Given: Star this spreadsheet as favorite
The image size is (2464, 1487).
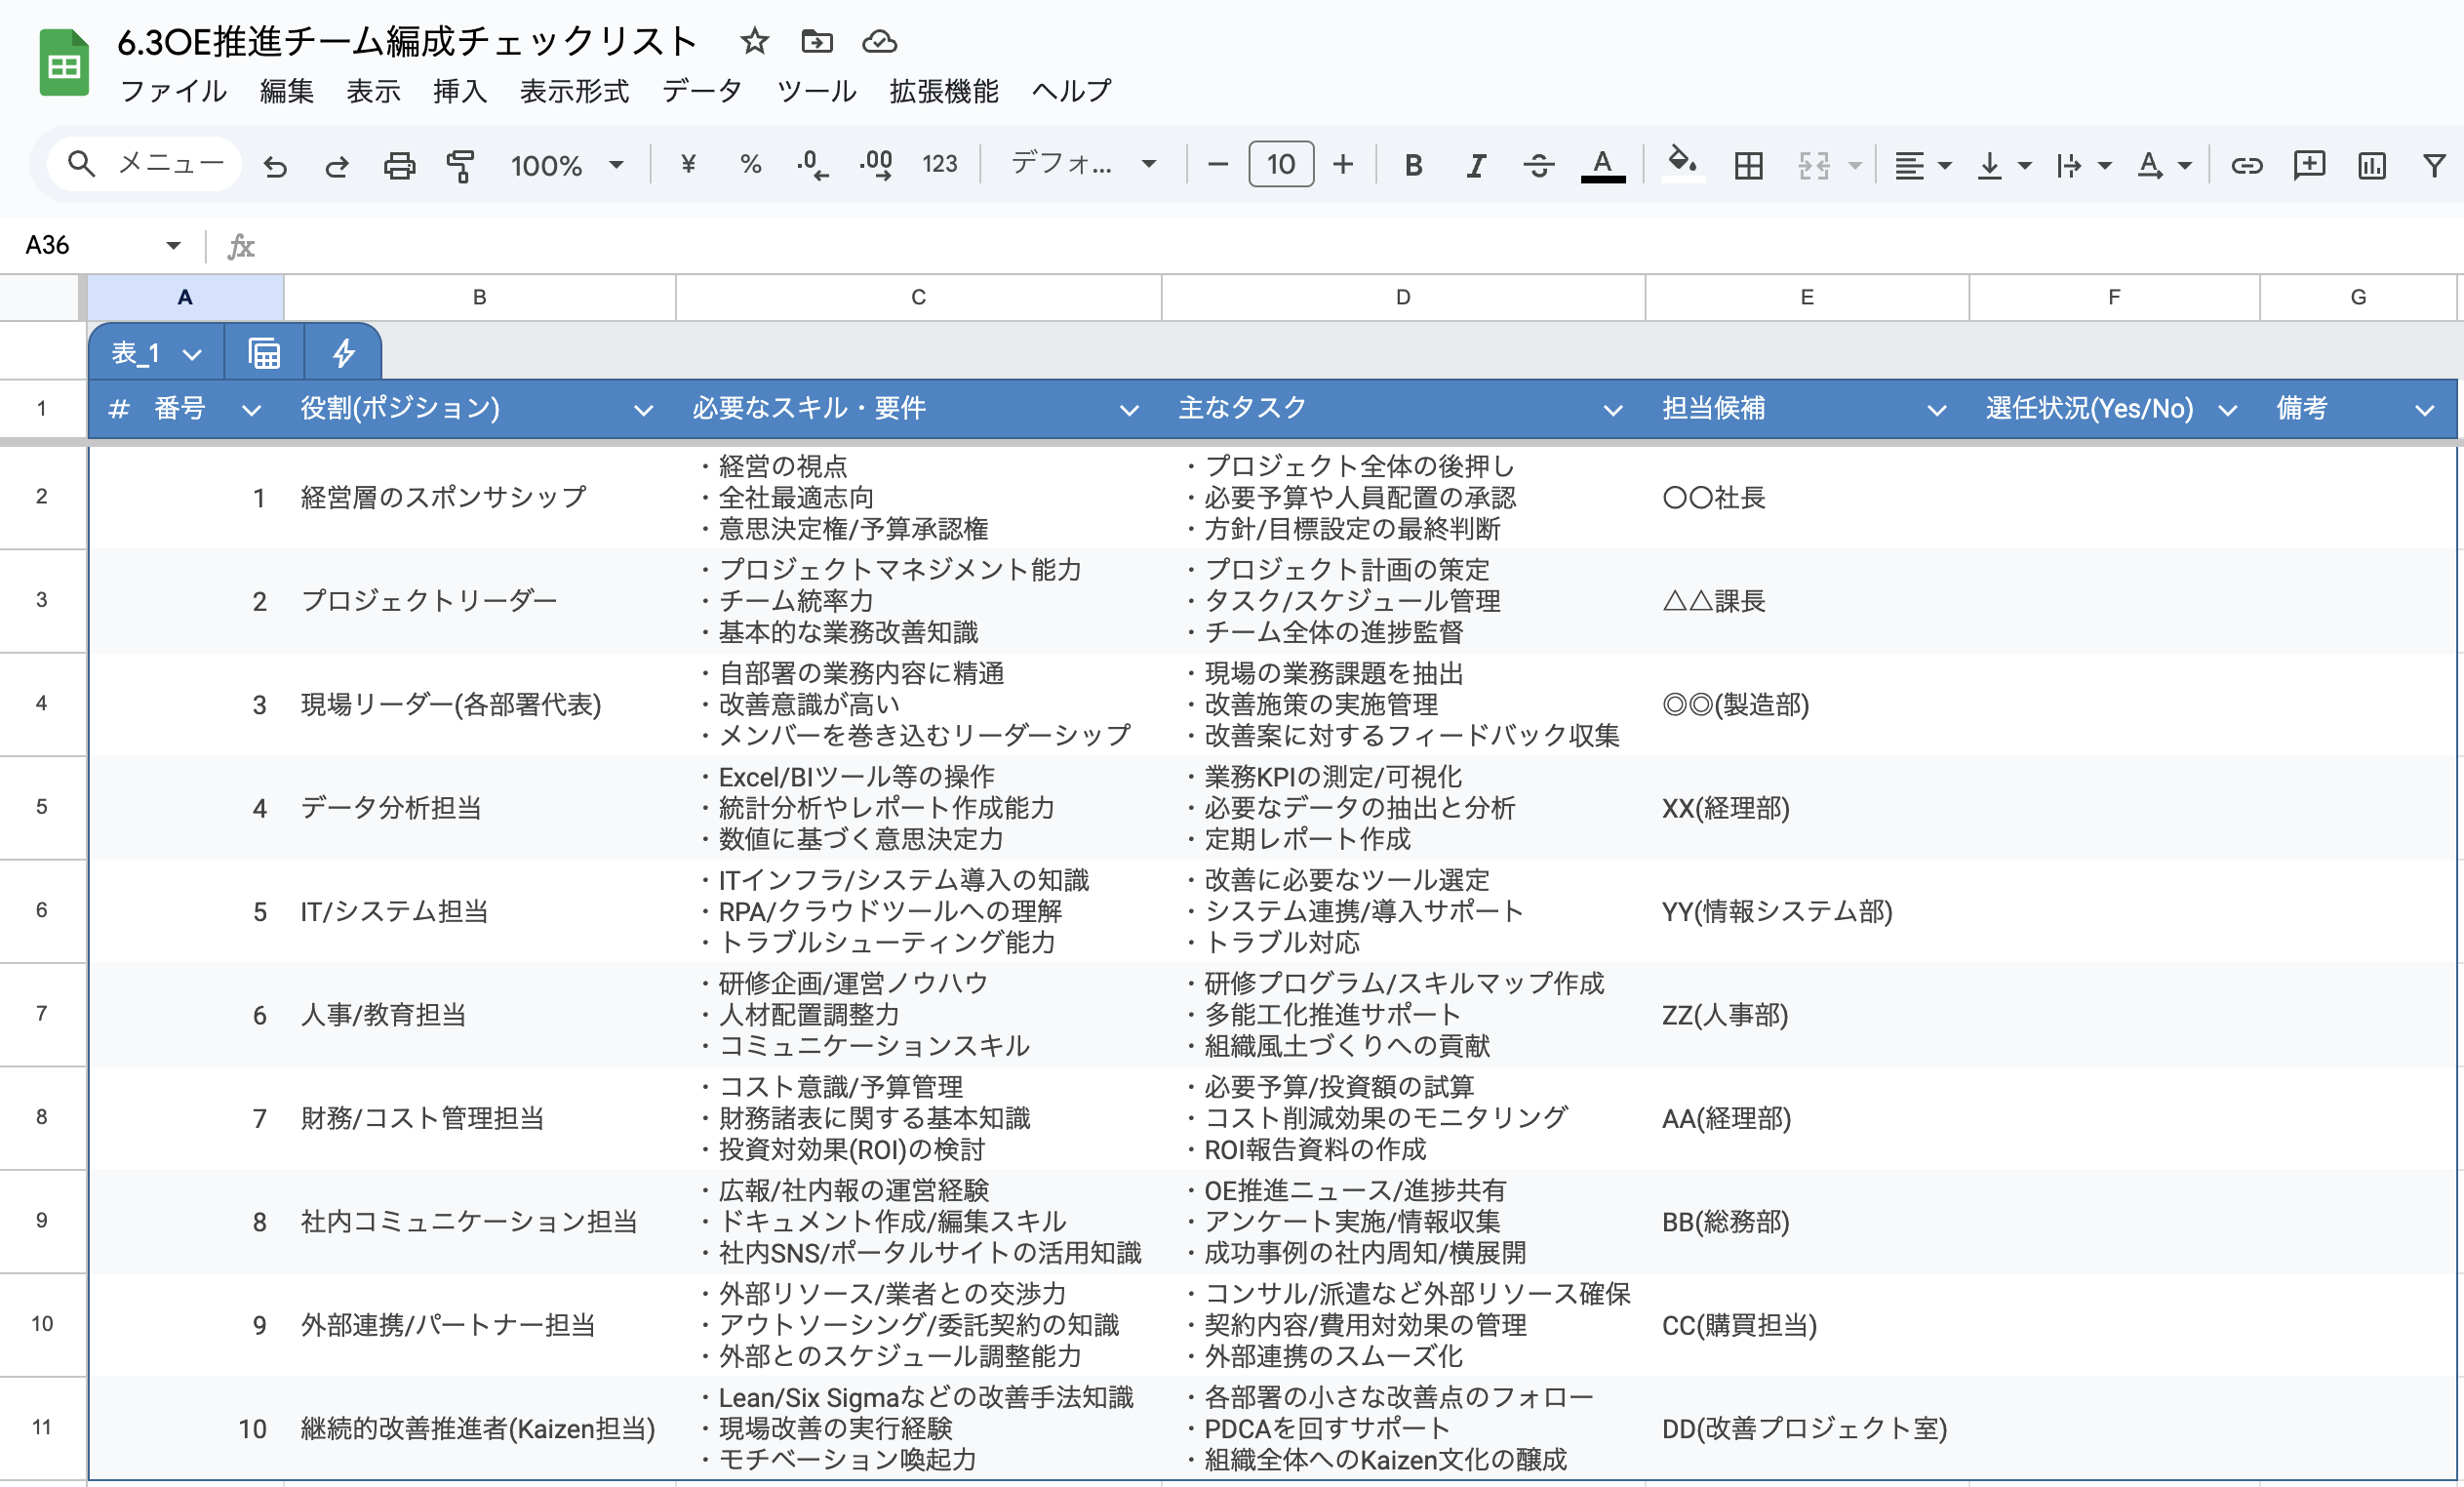Looking at the screenshot, I should pos(754,42).
